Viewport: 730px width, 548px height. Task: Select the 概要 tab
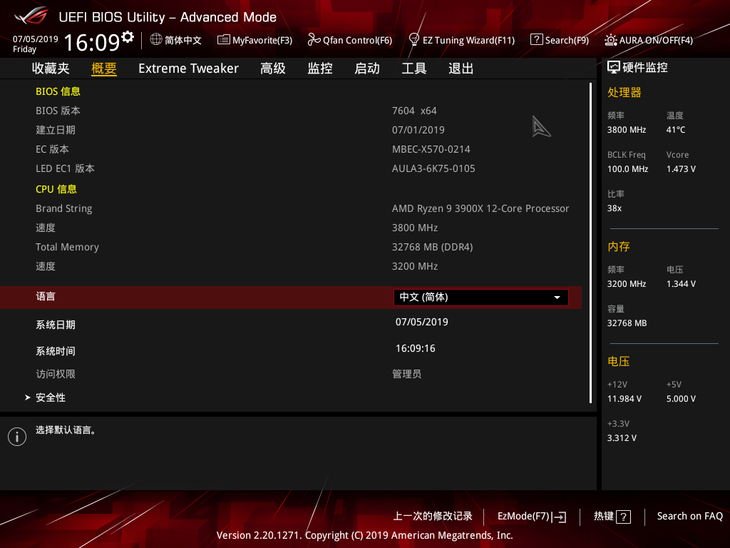pyautogui.click(x=104, y=68)
